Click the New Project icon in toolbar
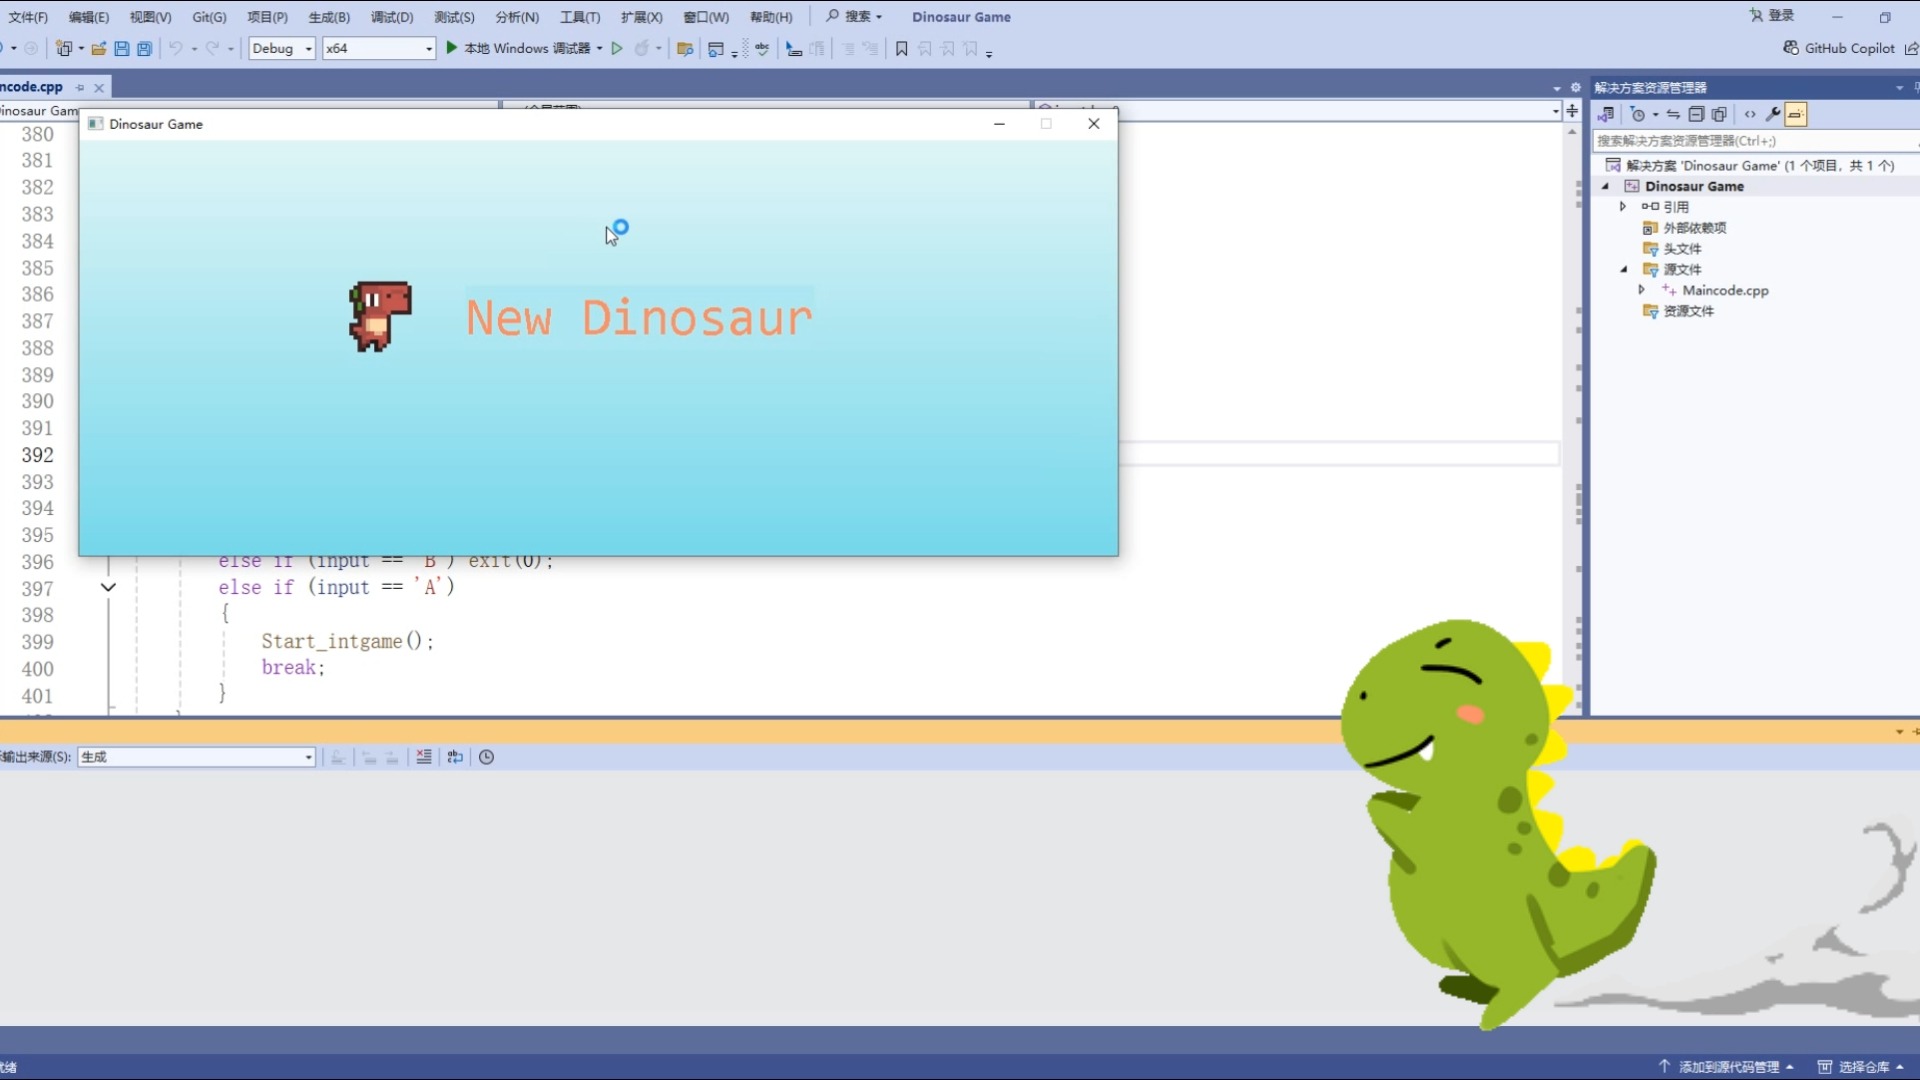 [x=64, y=48]
